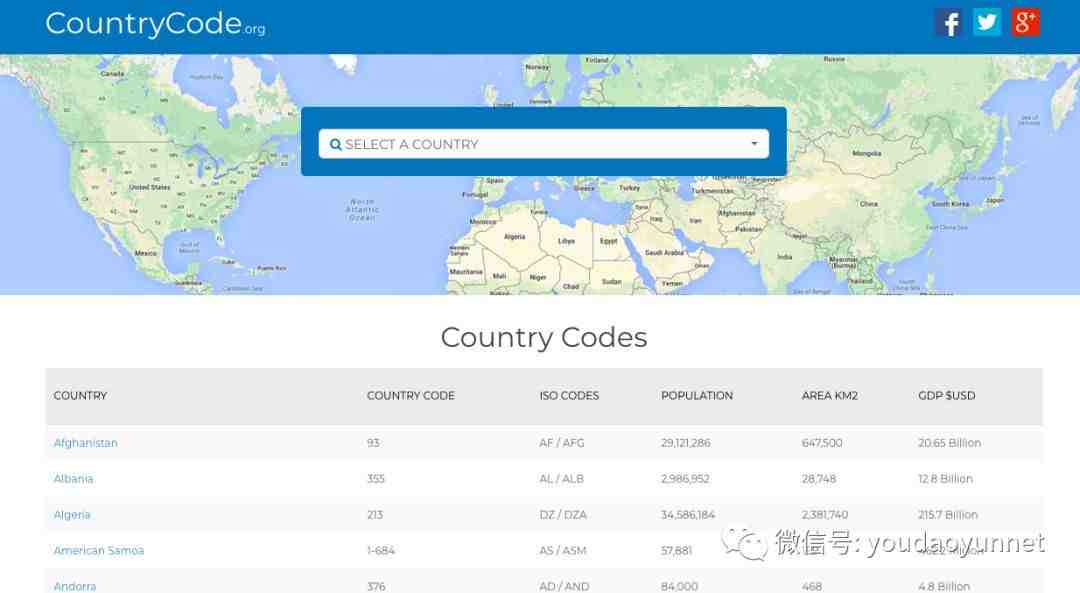The image size is (1080, 593).
Task: Click the United States on the map
Action: coord(150,187)
